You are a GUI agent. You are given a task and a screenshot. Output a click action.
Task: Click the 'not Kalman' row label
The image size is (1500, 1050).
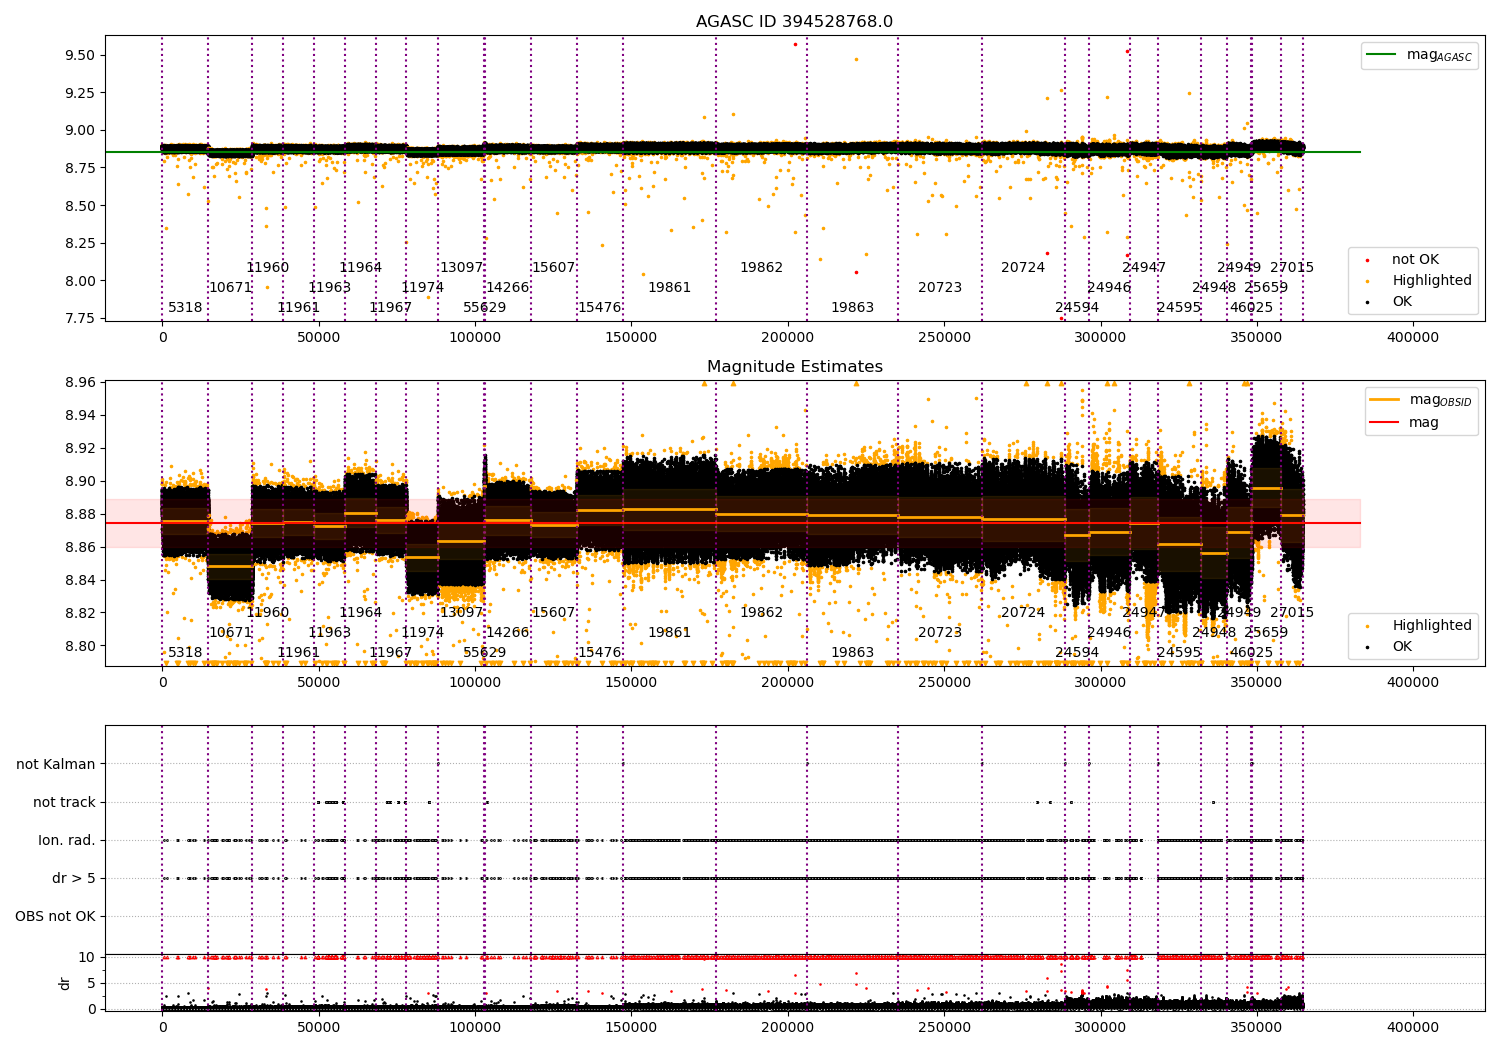56,765
